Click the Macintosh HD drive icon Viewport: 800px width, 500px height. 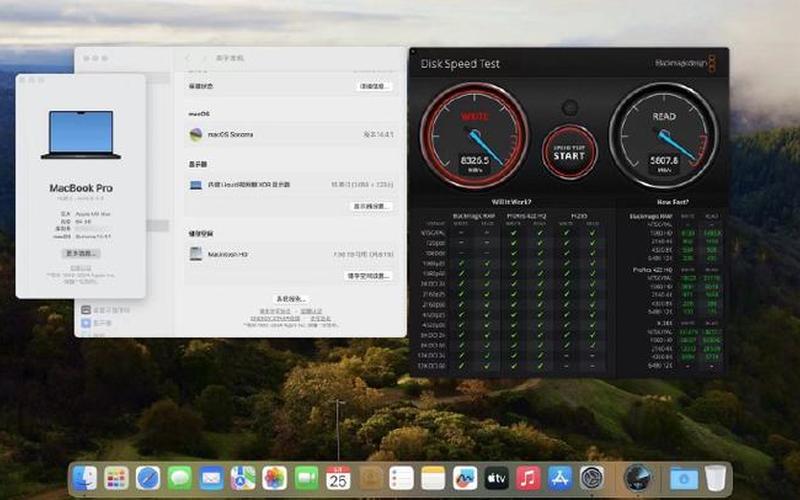click(x=196, y=254)
